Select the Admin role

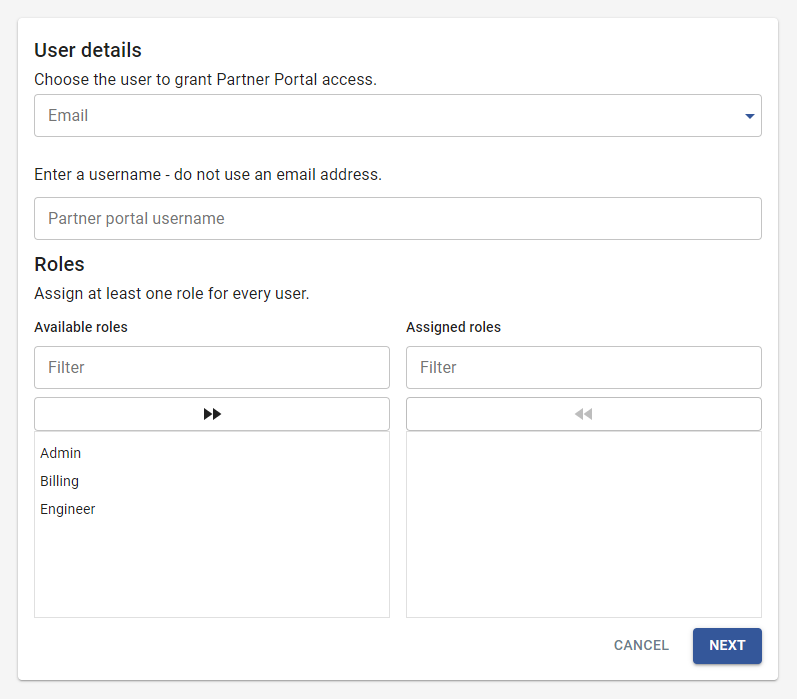61,453
